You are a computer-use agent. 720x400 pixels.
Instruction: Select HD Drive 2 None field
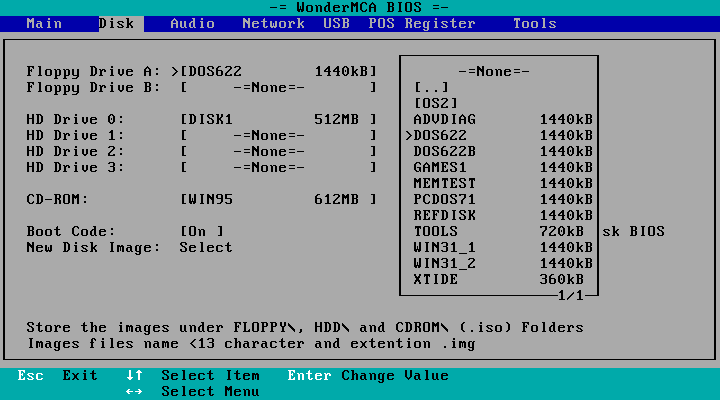[x=278, y=152]
